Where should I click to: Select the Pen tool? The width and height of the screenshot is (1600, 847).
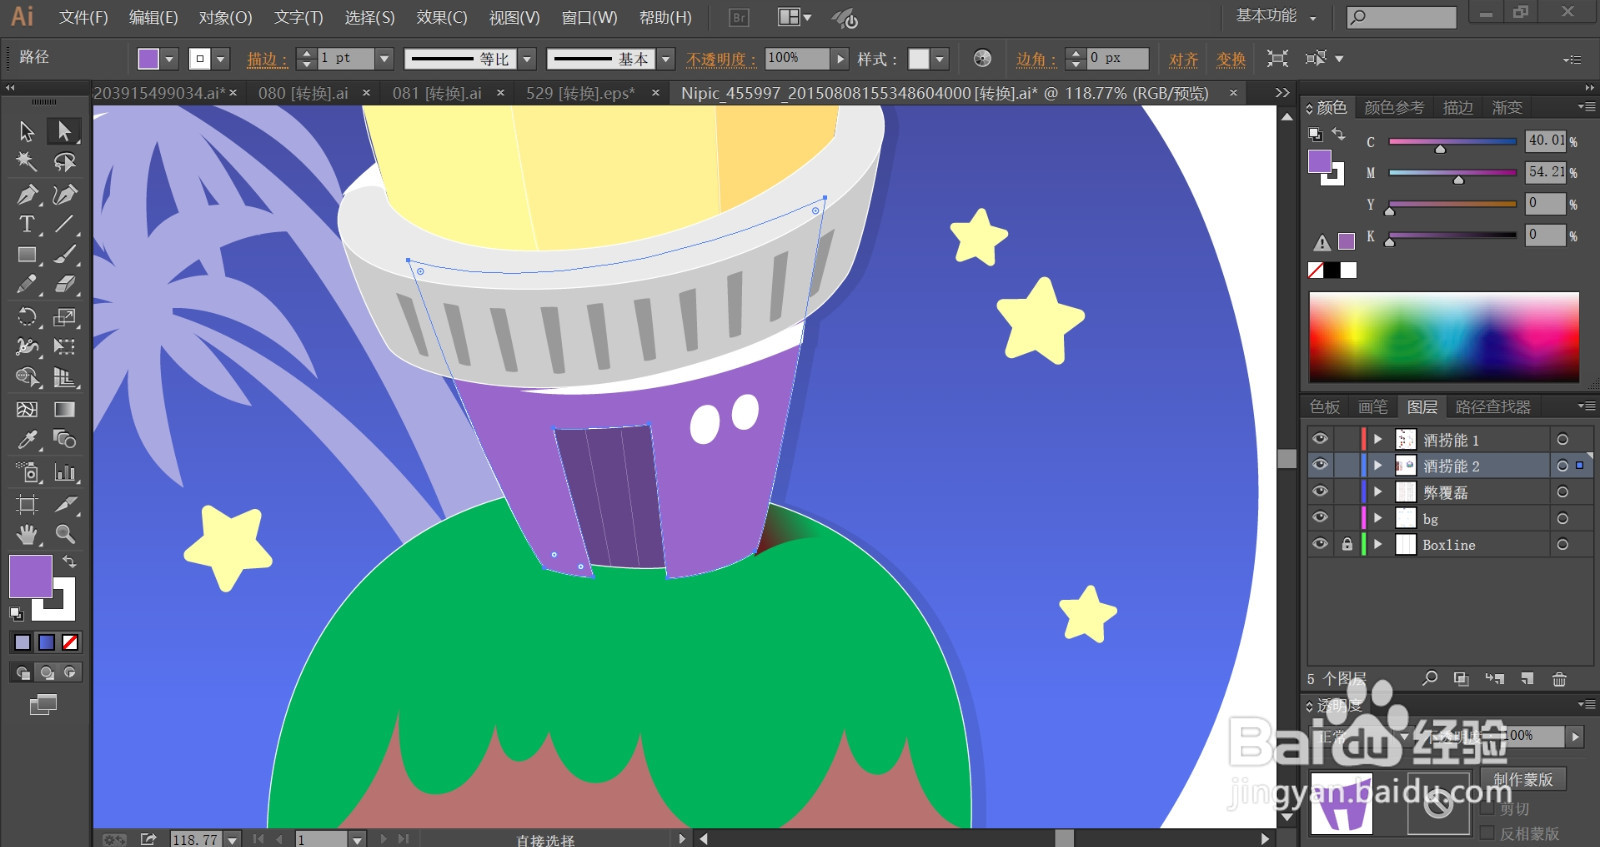point(27,194)
